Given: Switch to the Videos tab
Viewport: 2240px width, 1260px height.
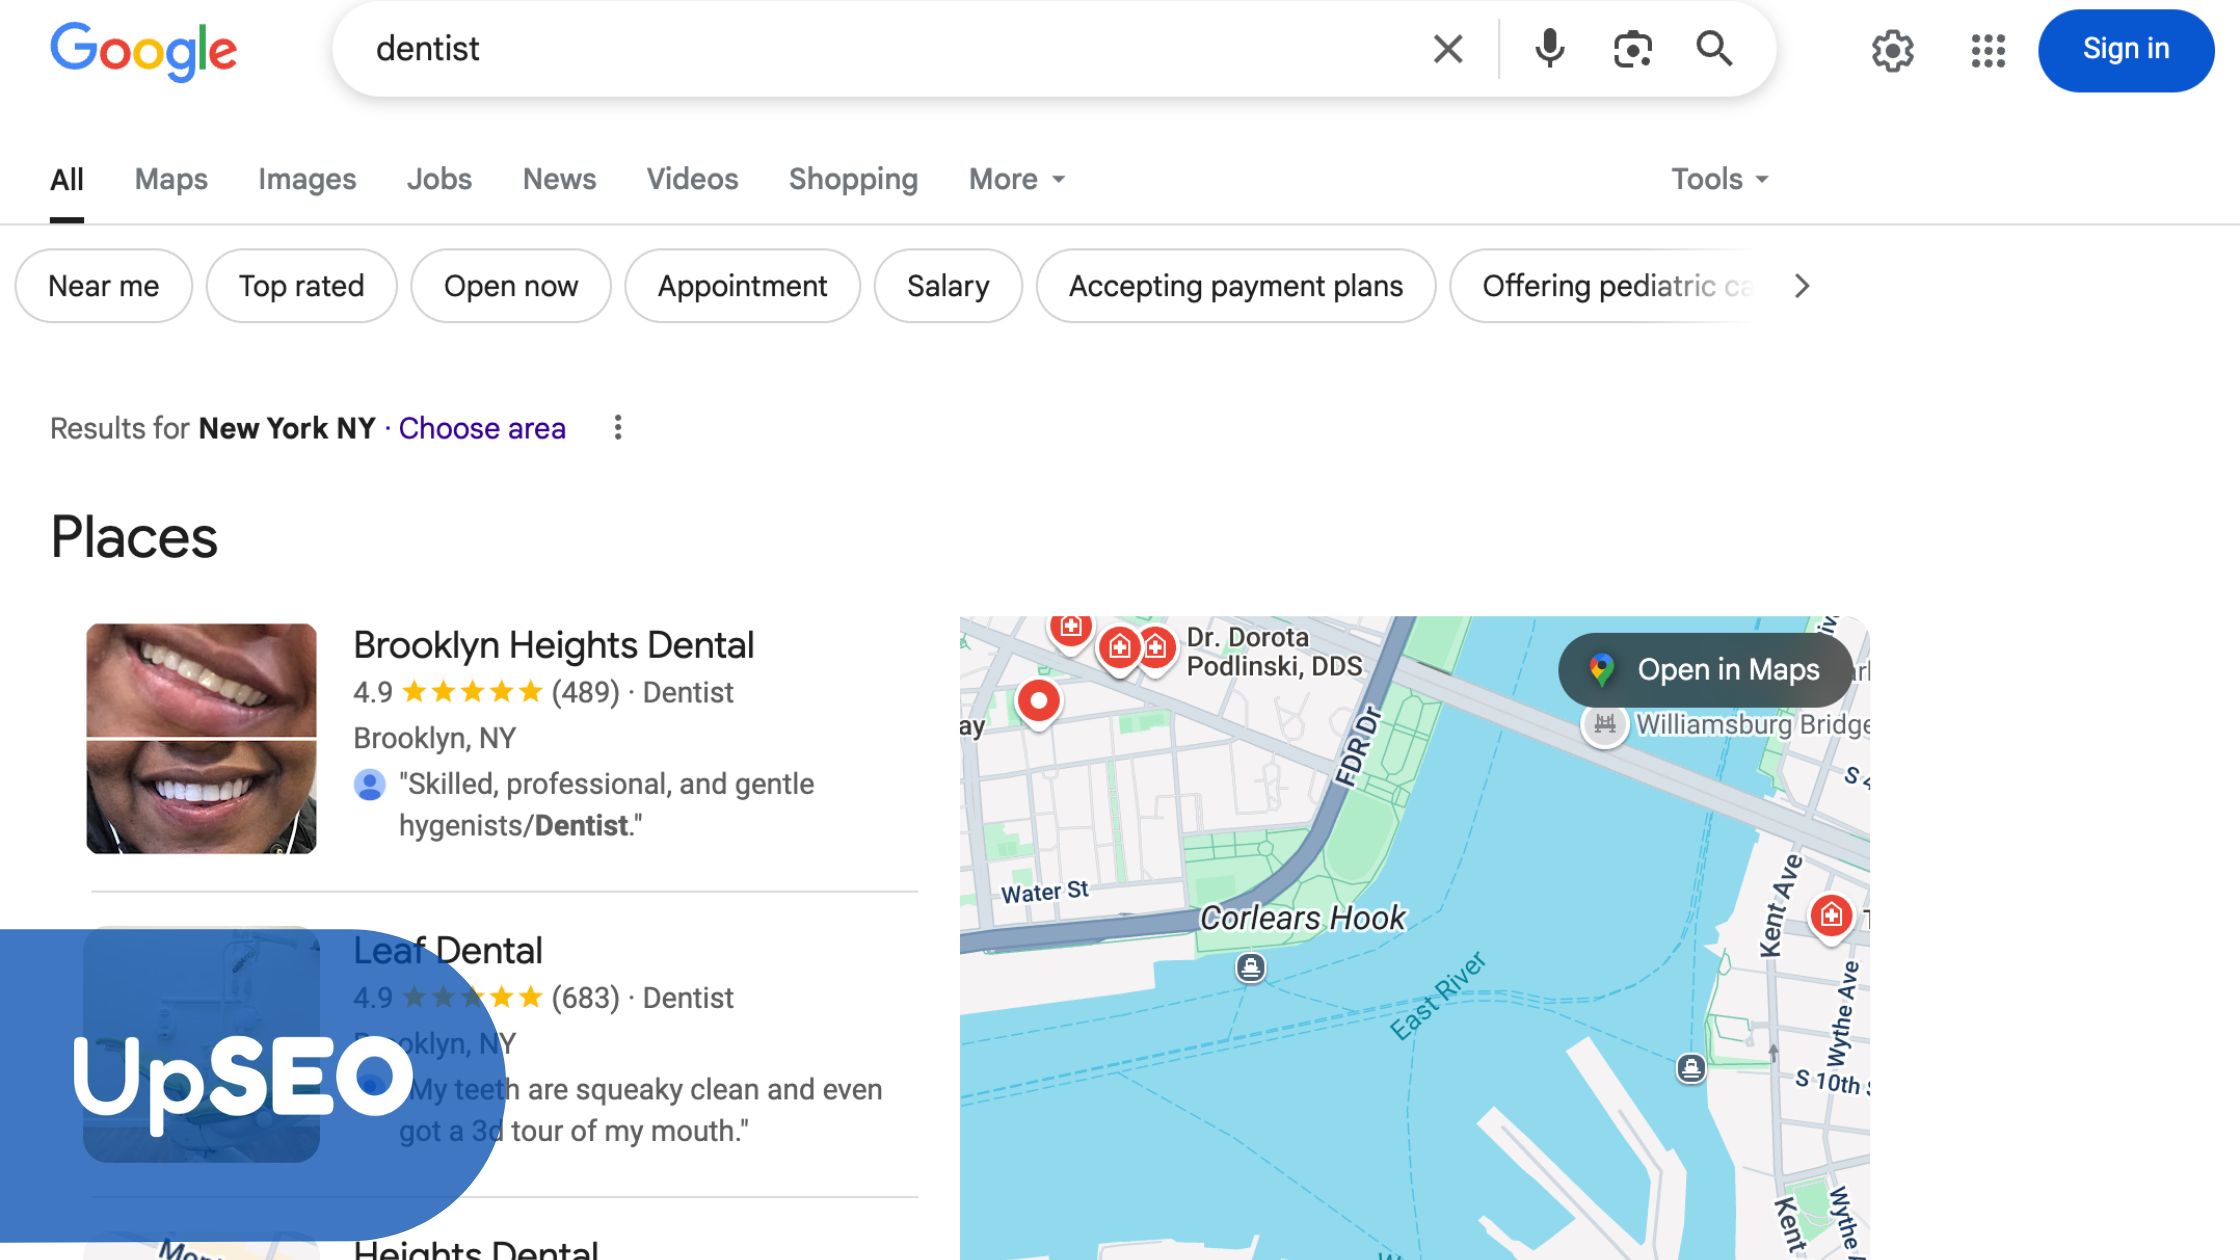Looking at the screenshot, I should [692, 179].
